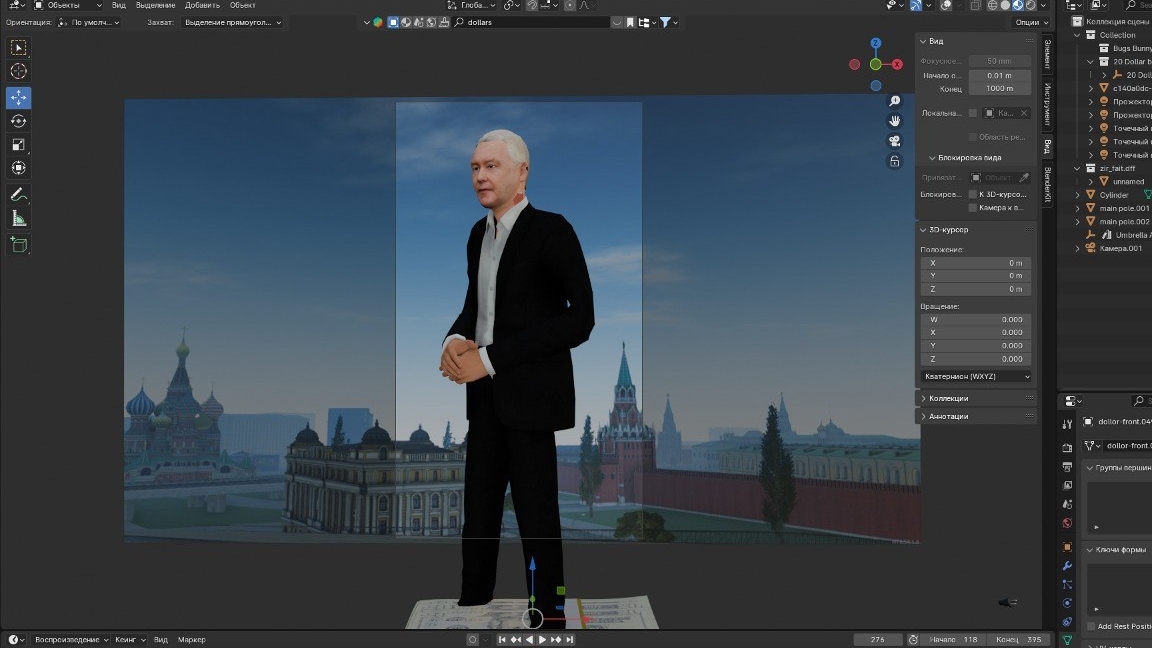This screenshot has height=648, width=1152.
Task: Open the Render properties tab icon
Action: [1067, 447]
